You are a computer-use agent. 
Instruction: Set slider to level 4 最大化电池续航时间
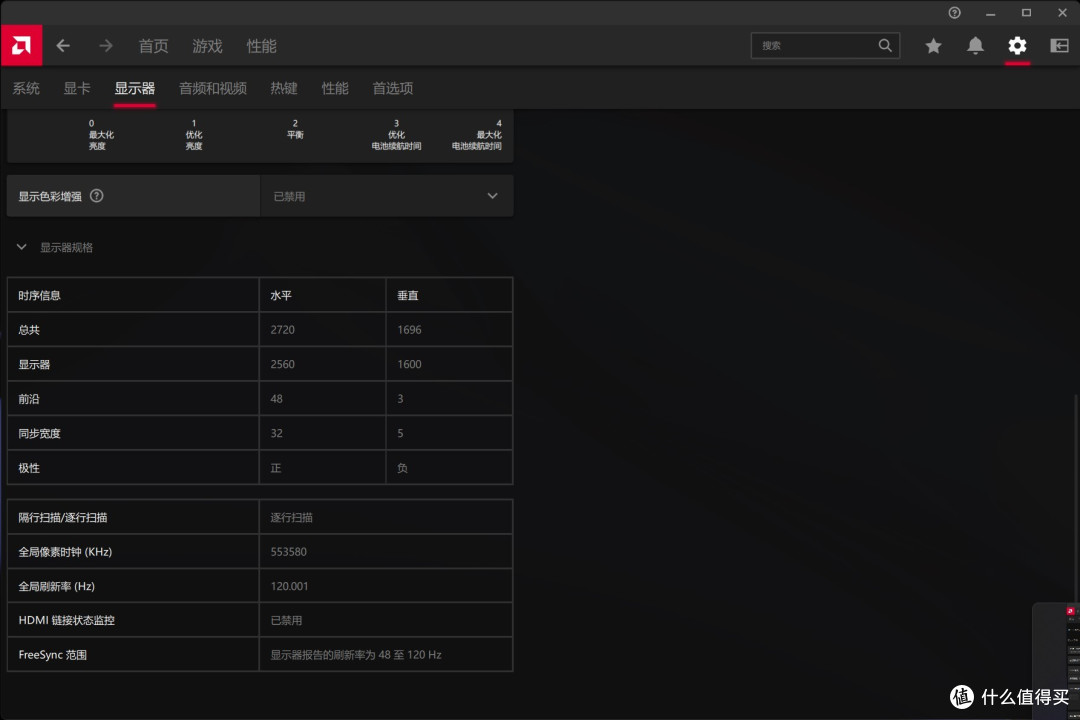click(x=477, y=134)
